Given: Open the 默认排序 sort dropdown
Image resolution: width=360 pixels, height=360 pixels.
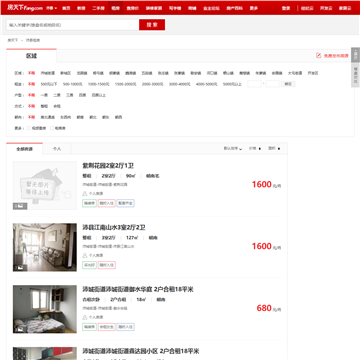Looking at the screenshot, I should tap(233, 149).
